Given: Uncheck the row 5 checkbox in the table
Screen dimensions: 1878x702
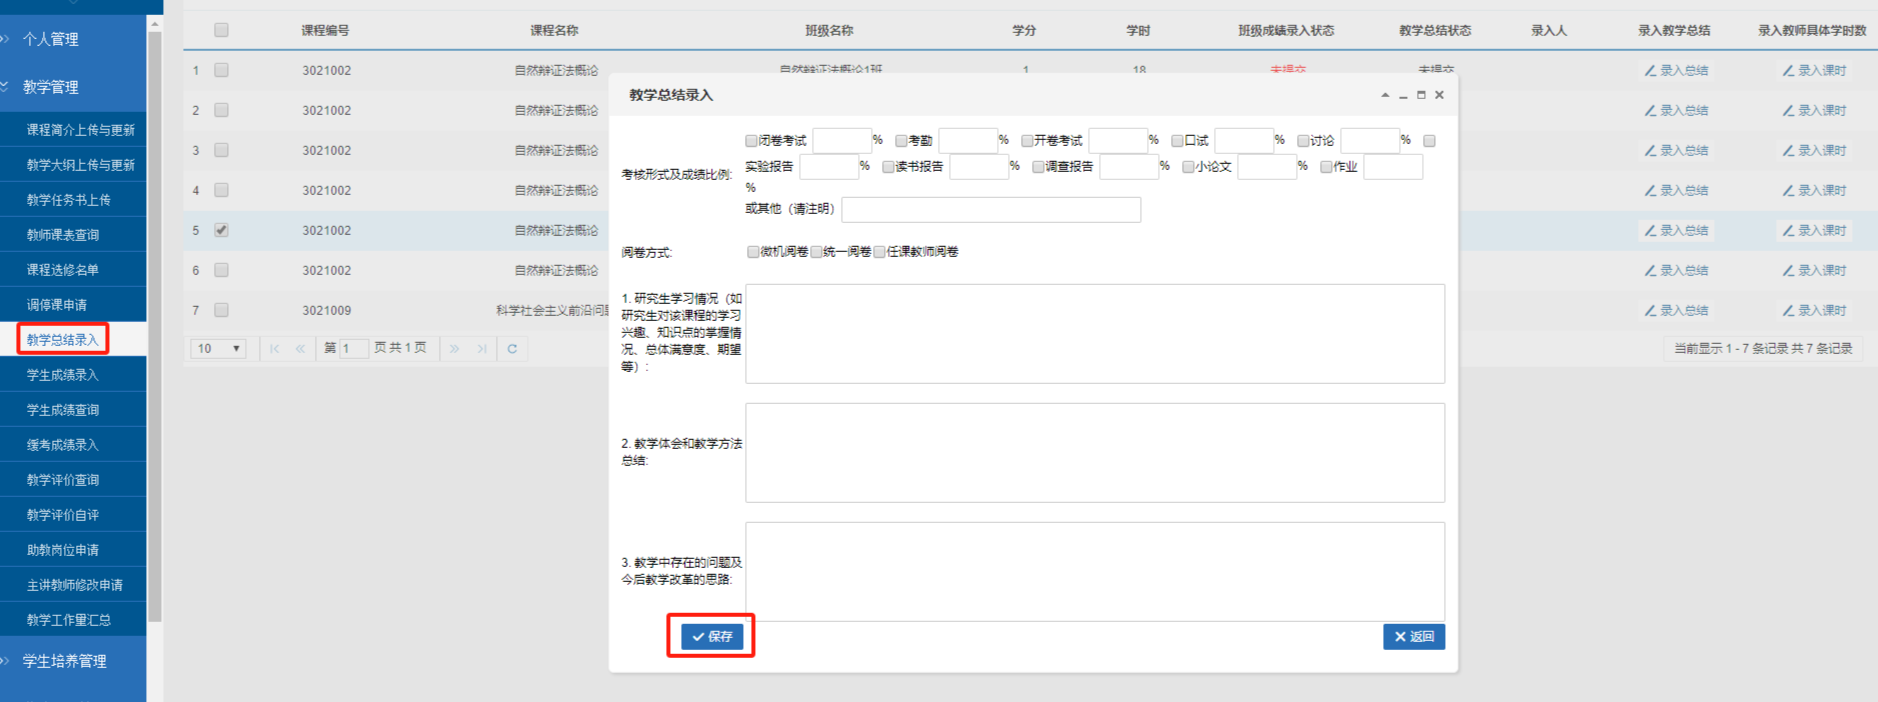Looking at the screenshot, I should pyautogui.click(x=221, y=230).
